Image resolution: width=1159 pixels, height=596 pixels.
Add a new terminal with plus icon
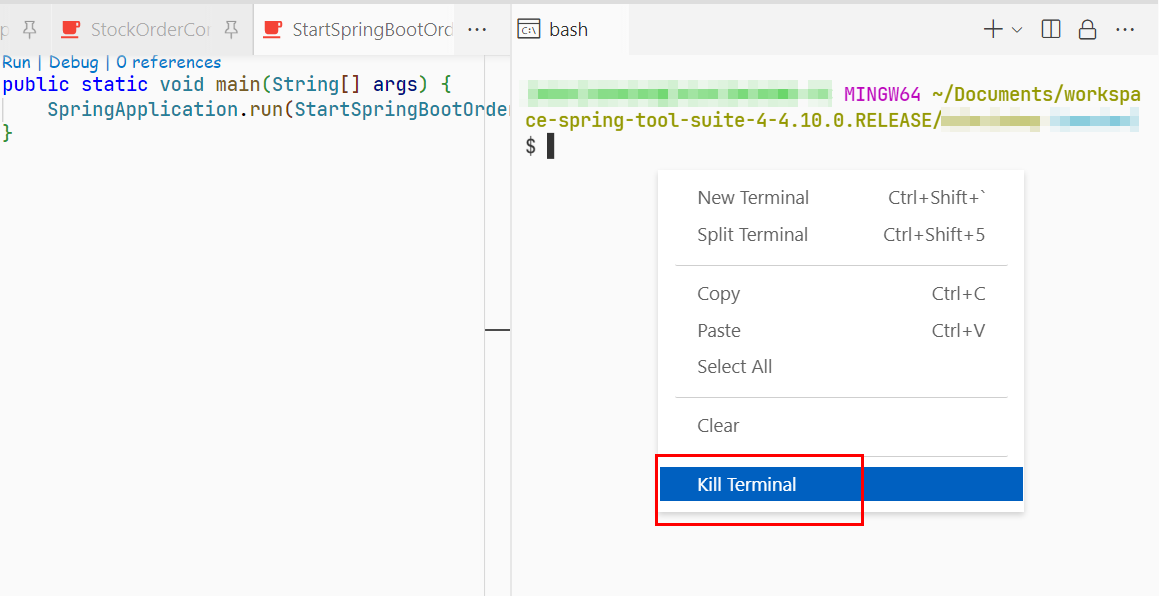pos(993,30)
